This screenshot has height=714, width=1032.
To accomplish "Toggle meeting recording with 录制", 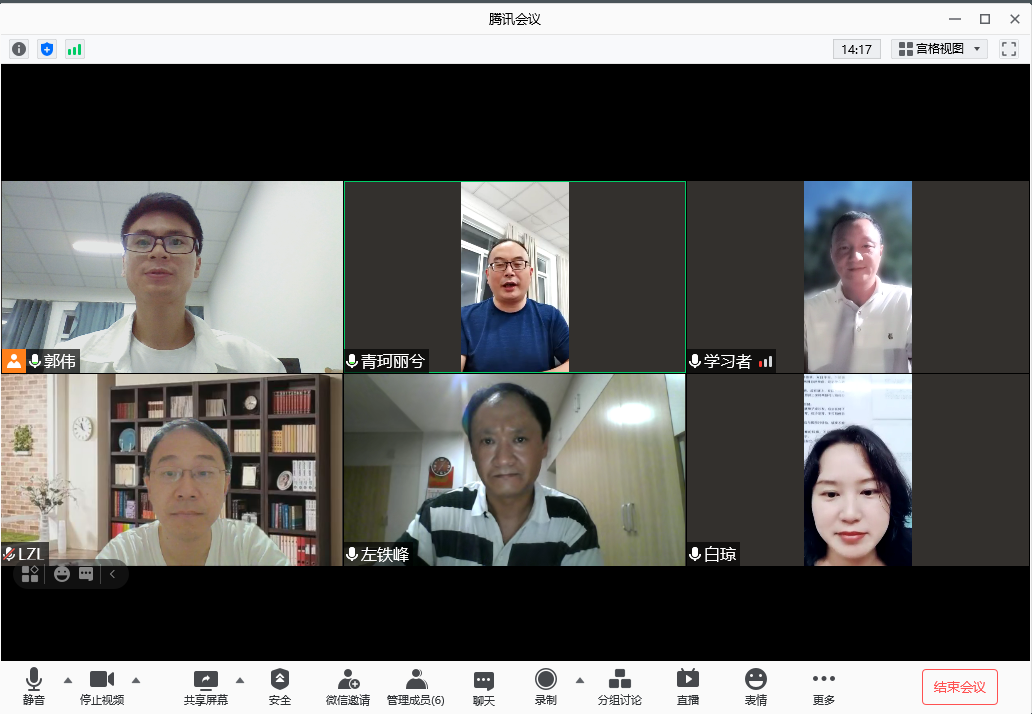I will pyautogui.click(x=545, y=687).
